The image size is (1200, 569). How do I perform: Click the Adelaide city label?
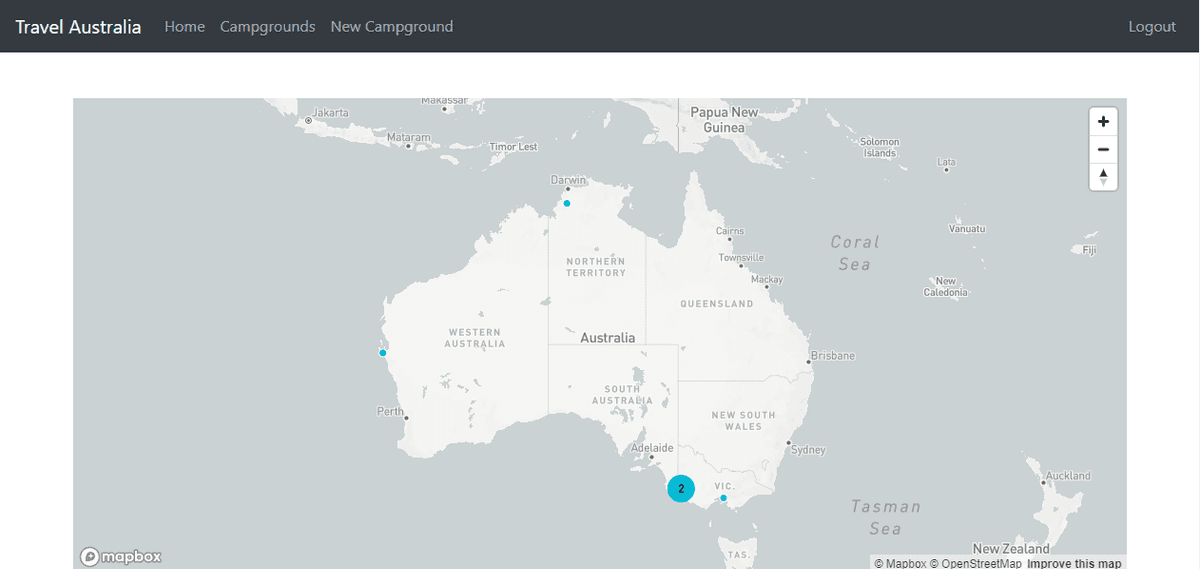pyautogui.click(x=653, y=448)
